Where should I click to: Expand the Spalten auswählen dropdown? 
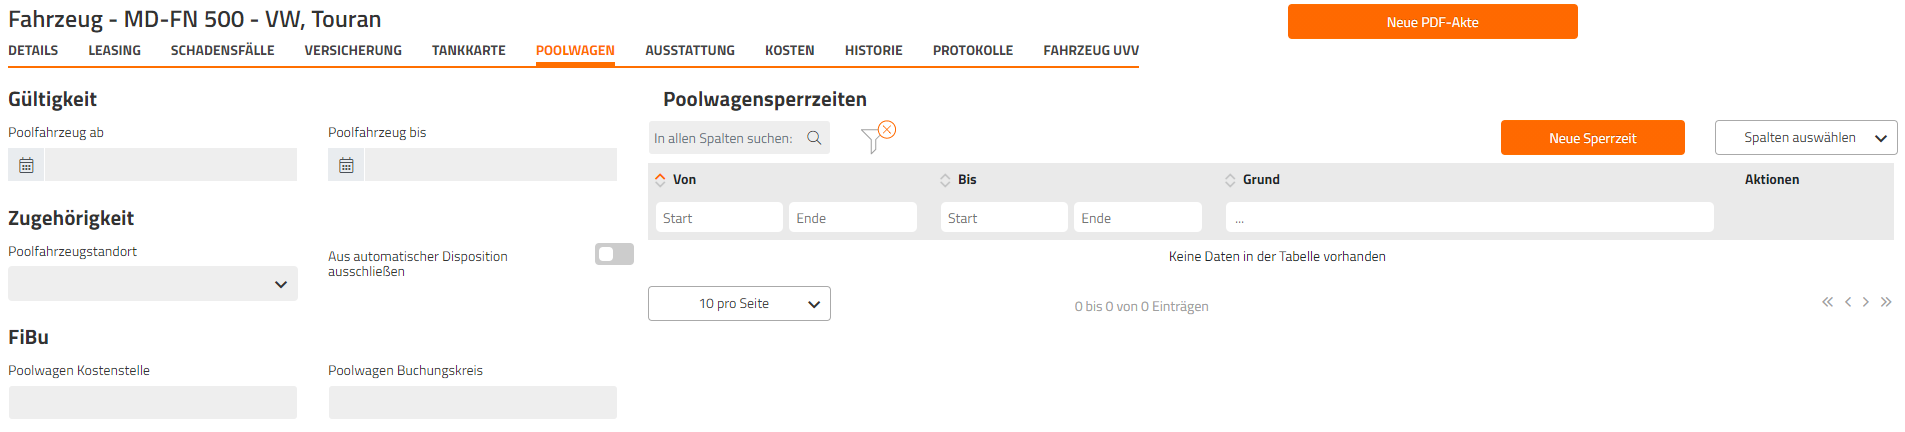click(1806, 138)
